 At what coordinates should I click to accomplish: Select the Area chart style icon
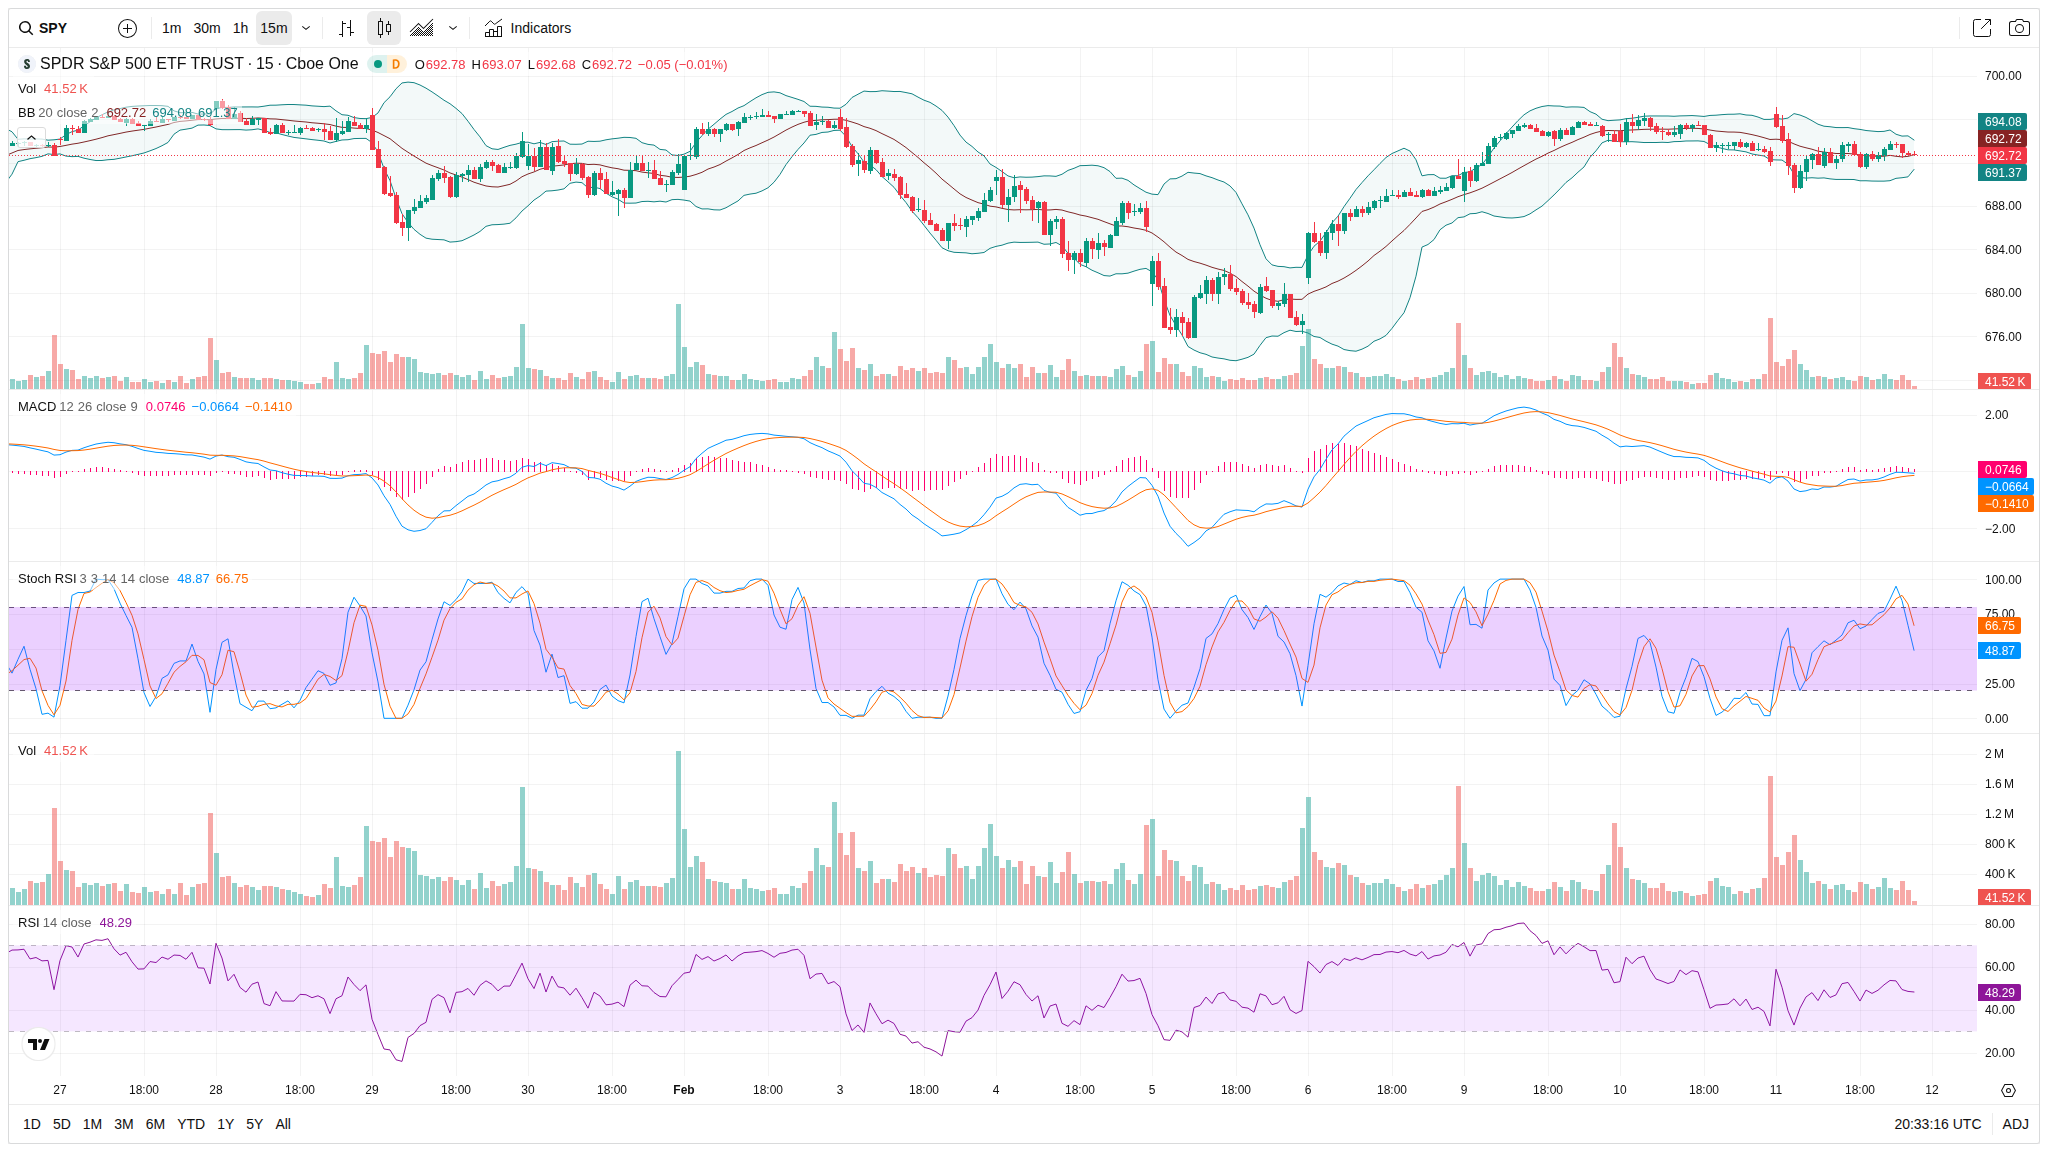pyautogui.click(x=422, y=28)
